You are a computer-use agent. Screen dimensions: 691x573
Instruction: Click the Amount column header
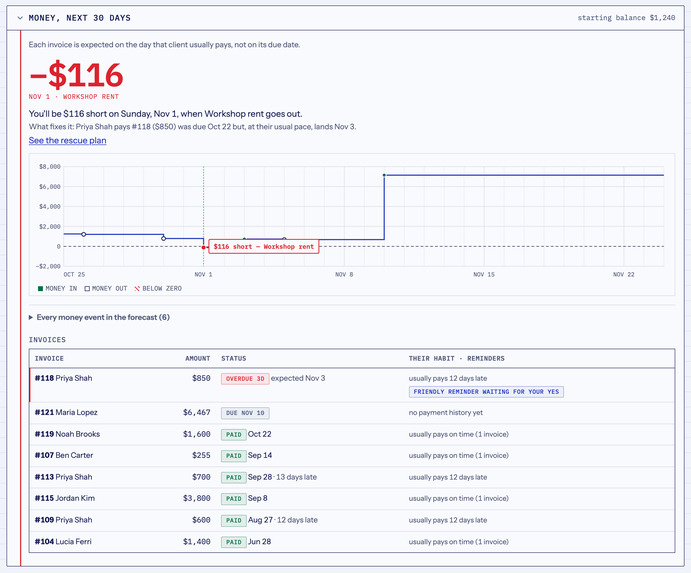point(197,359)
